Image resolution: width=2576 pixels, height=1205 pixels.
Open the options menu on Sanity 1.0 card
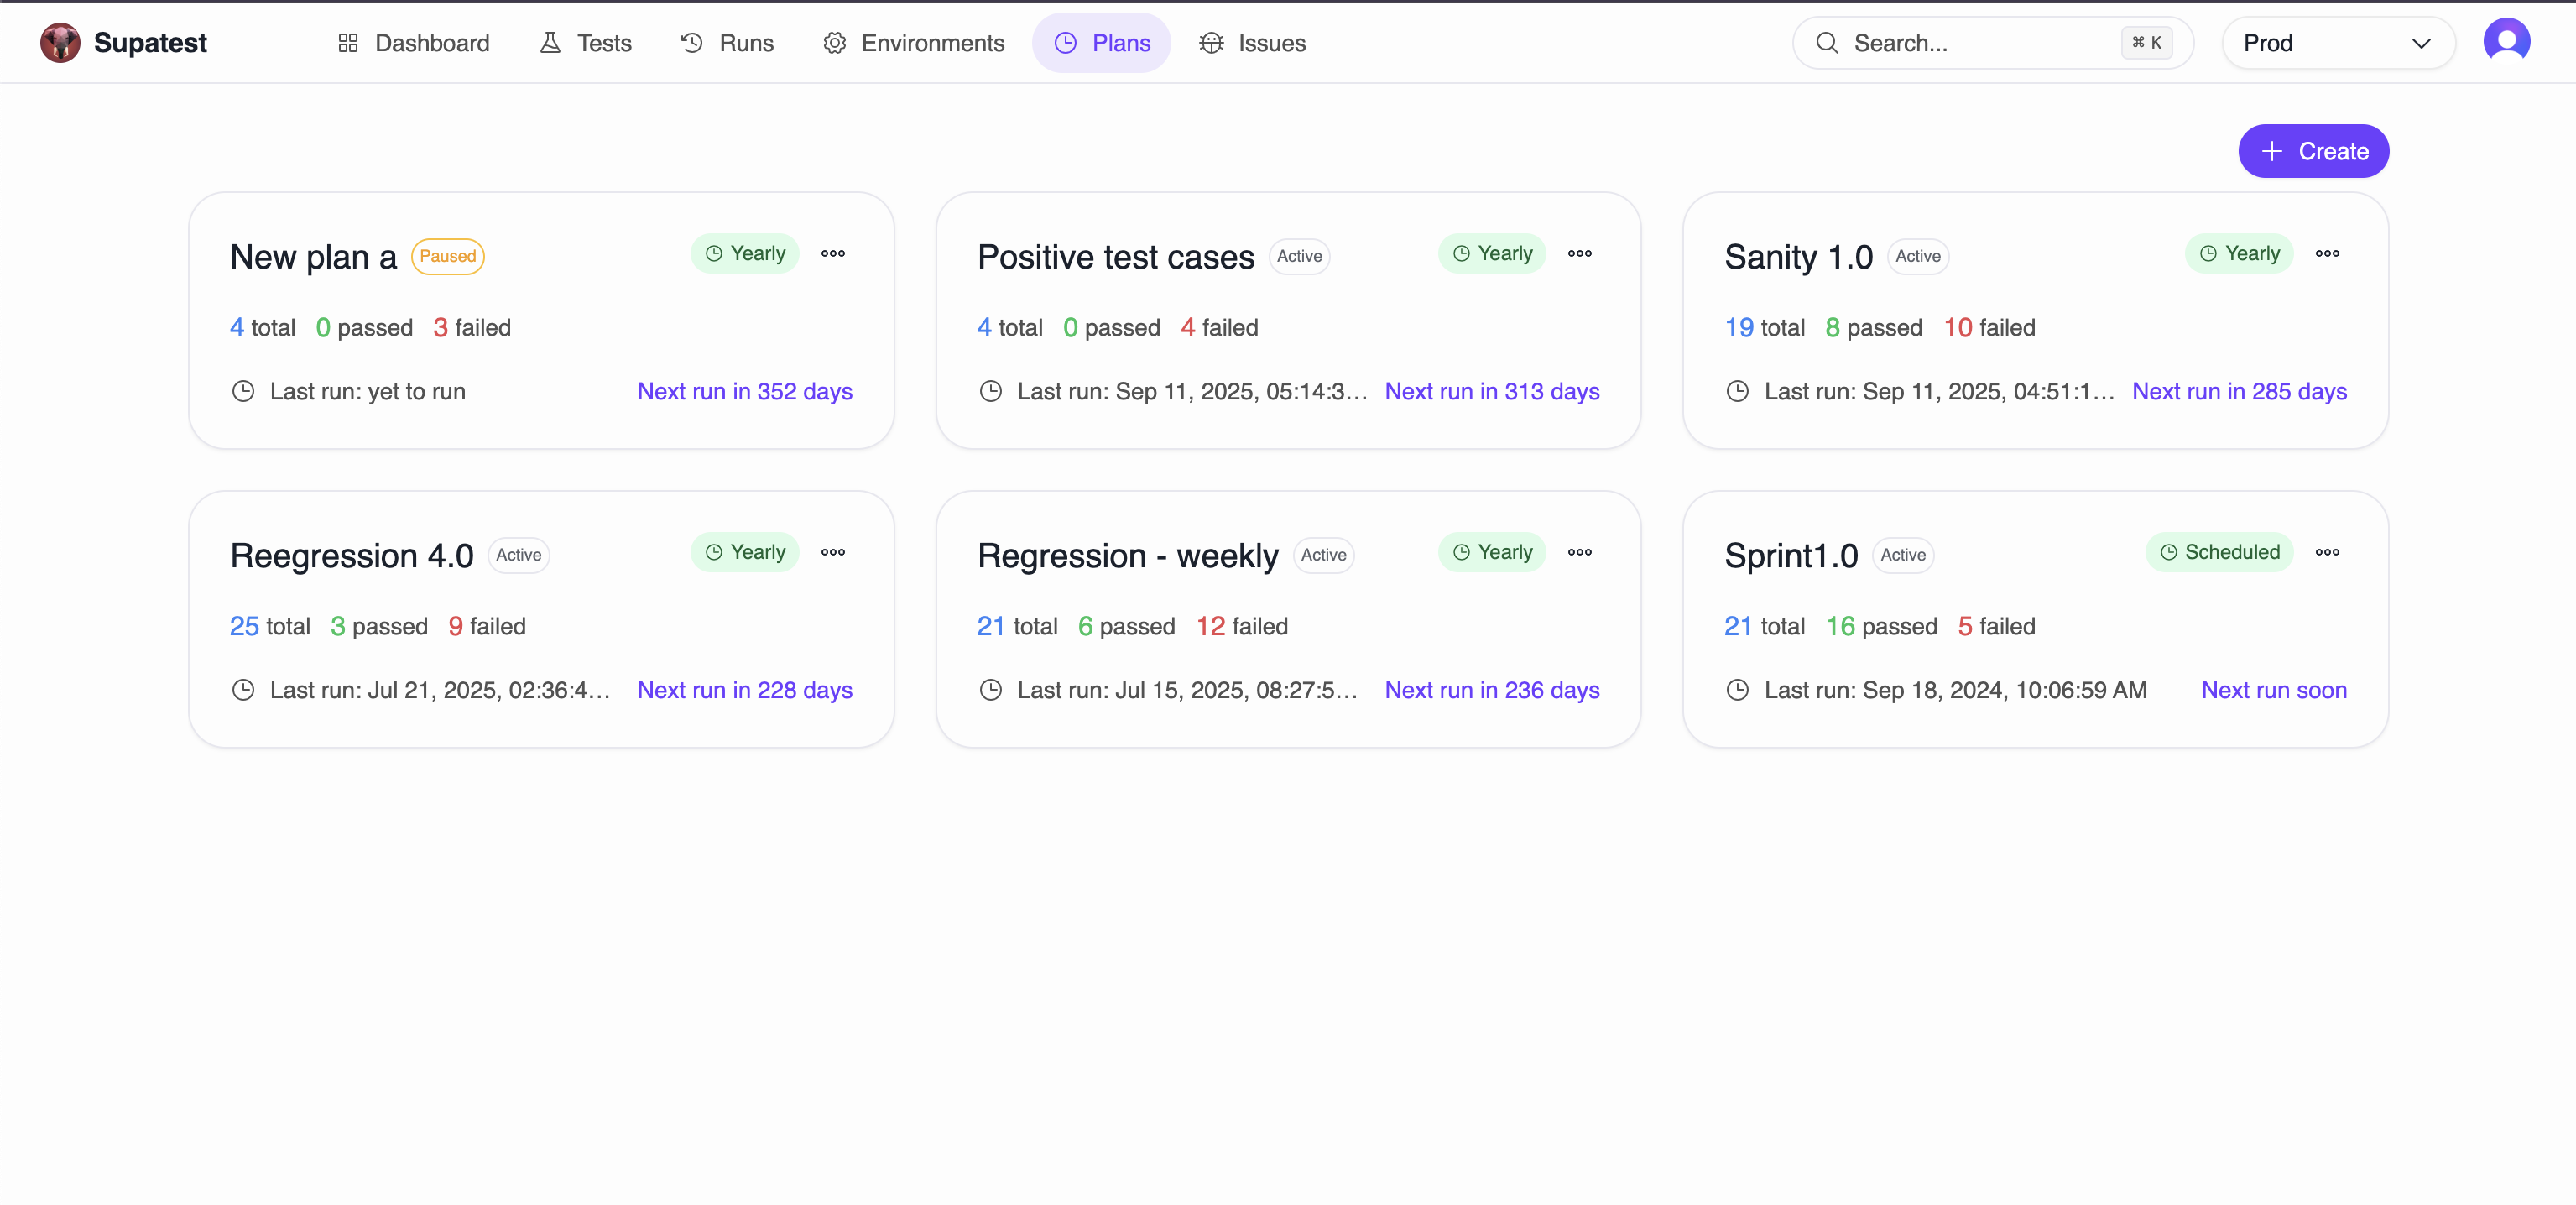[x=2328, y=253]
